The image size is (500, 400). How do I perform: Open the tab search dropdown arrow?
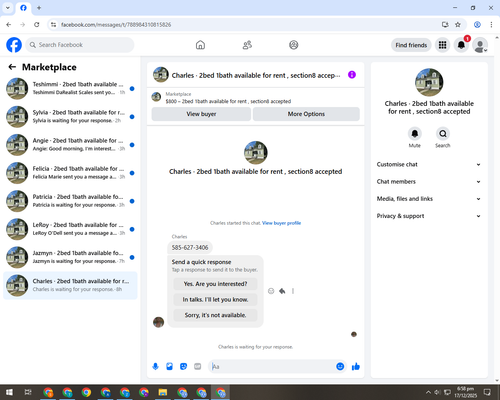[8, 8]
